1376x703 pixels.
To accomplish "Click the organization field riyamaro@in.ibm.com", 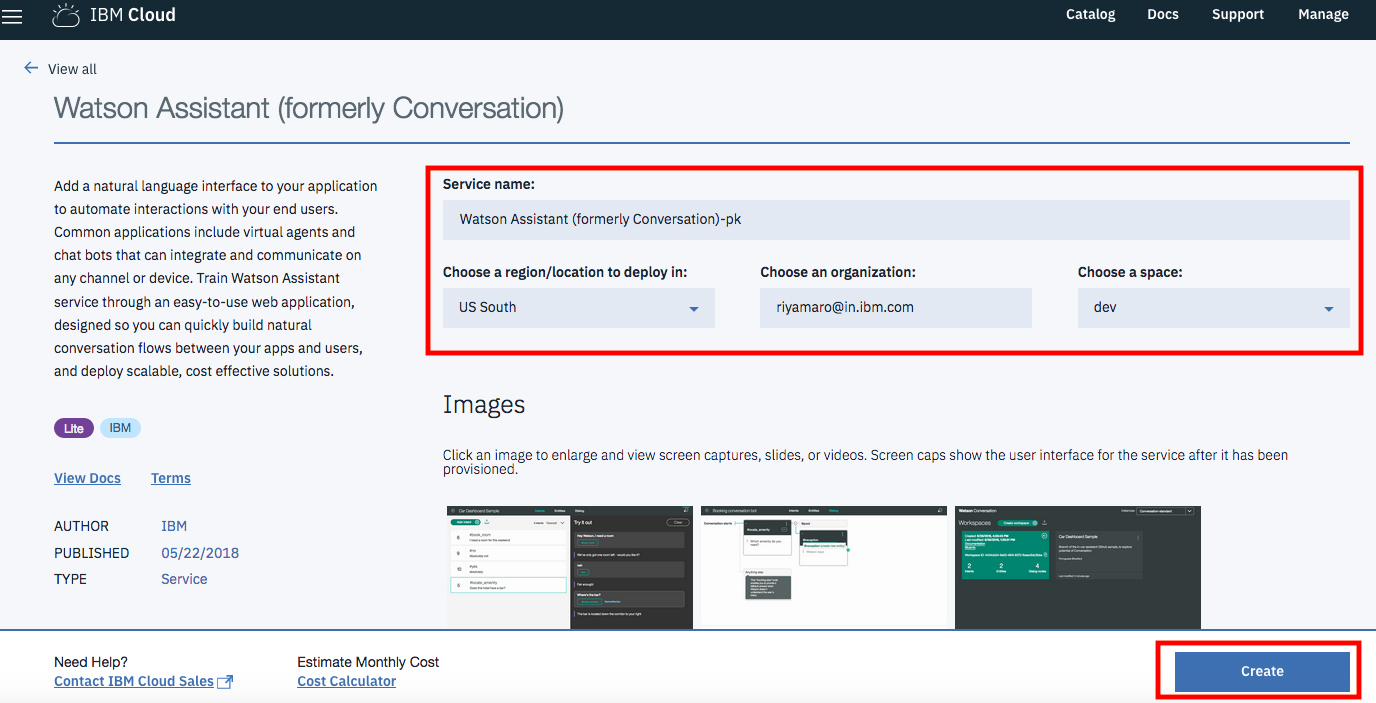I will pos(896,308).
